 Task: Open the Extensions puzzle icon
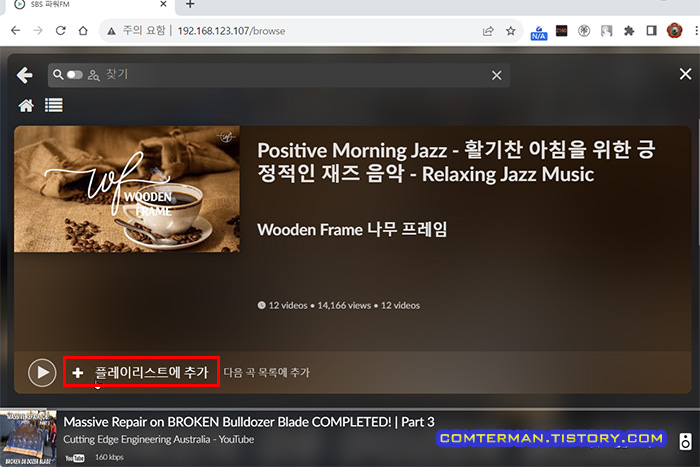[629, 30]
